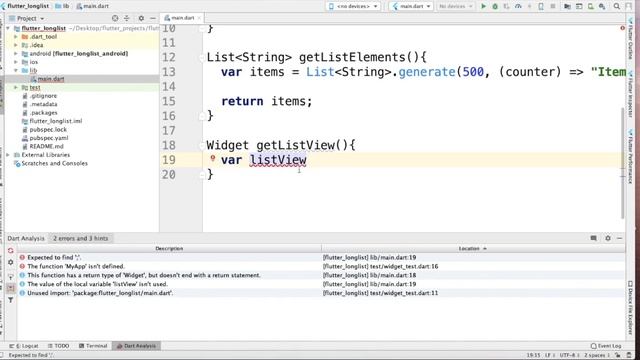Select pubspec.yaml in the project tree
This screenshot has height=360, width=640.
(x=49, y=138)
